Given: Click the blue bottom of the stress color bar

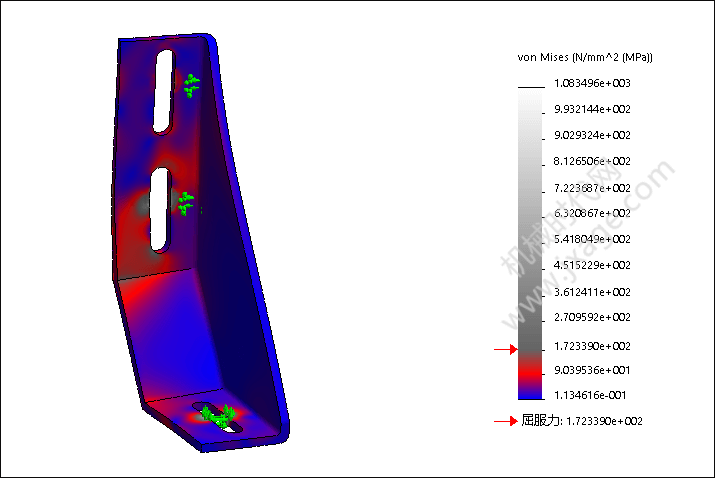Looking at the screenshot, I should tap(530, 394).
